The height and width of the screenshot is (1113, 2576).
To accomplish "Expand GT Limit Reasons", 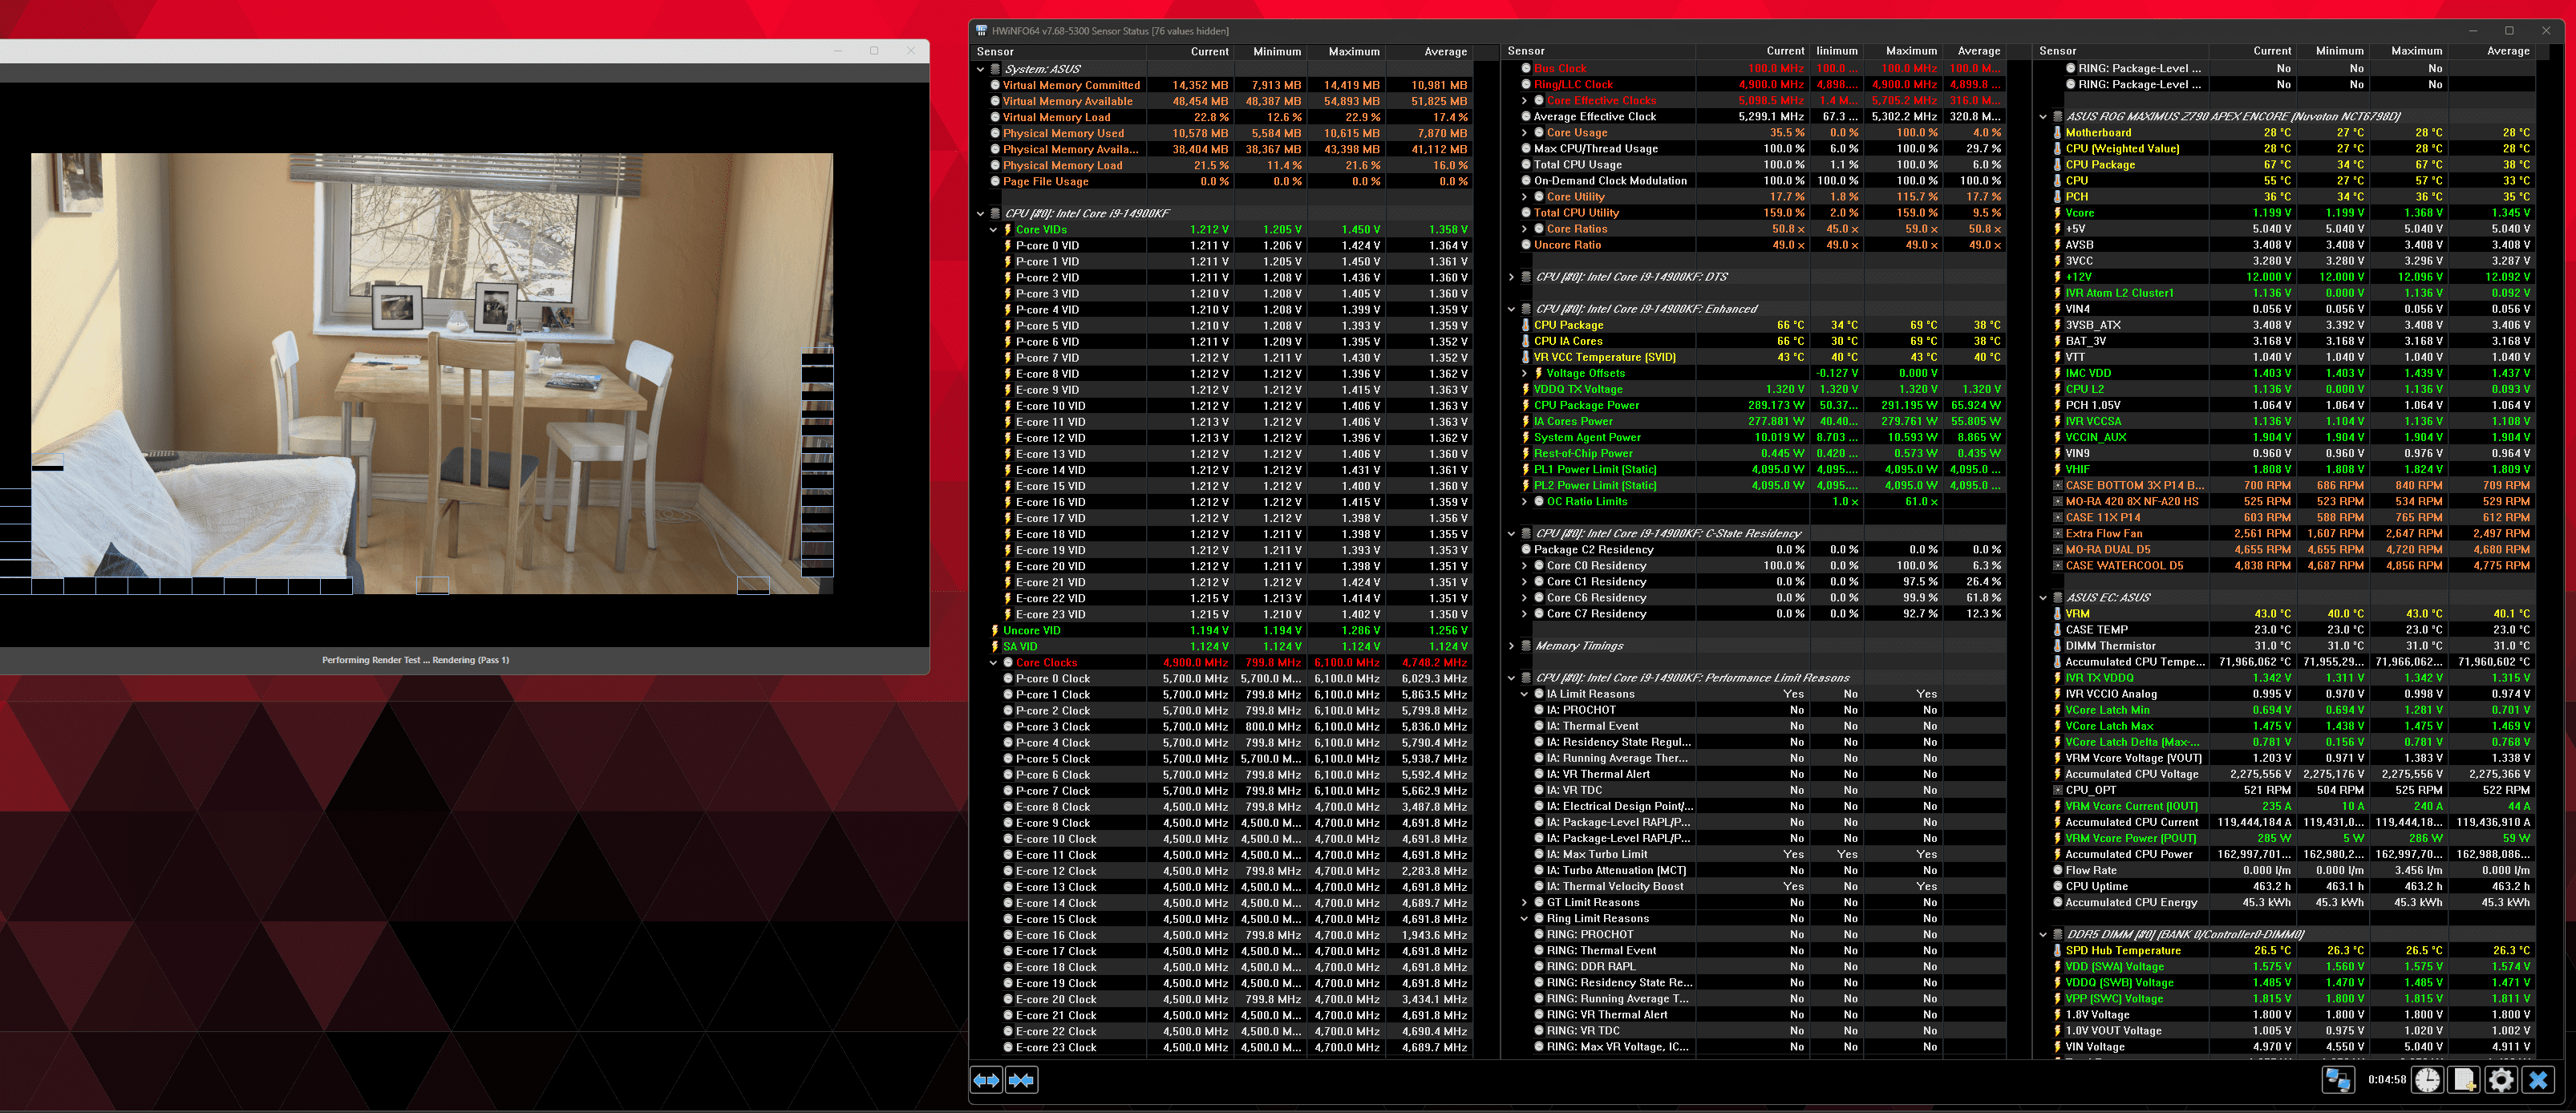I will [1524, 903].
